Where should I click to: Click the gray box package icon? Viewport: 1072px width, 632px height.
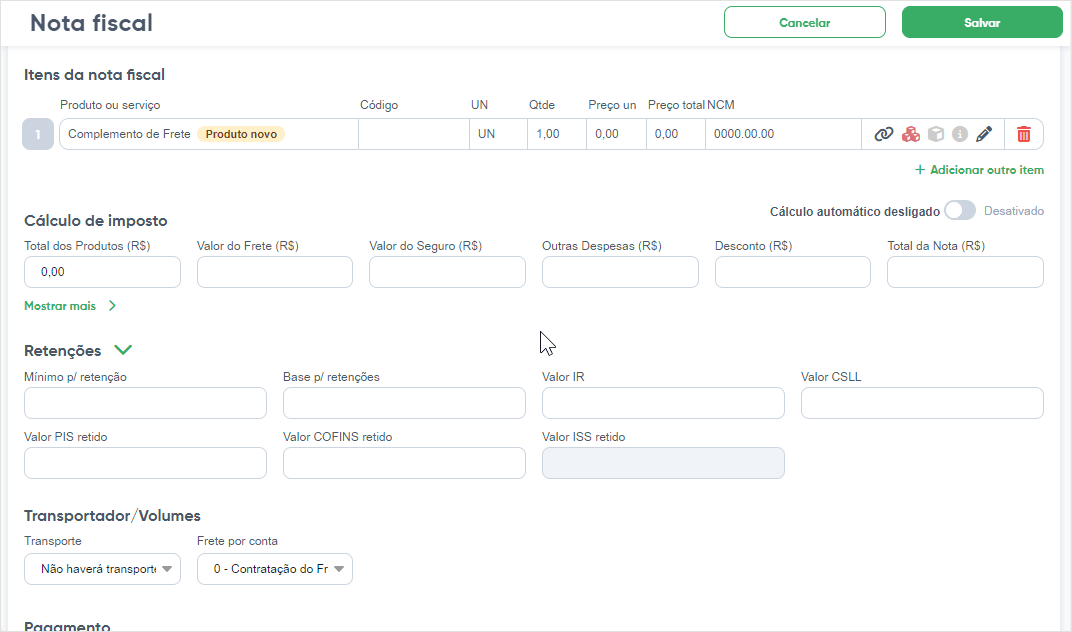[x=936, y=134]
